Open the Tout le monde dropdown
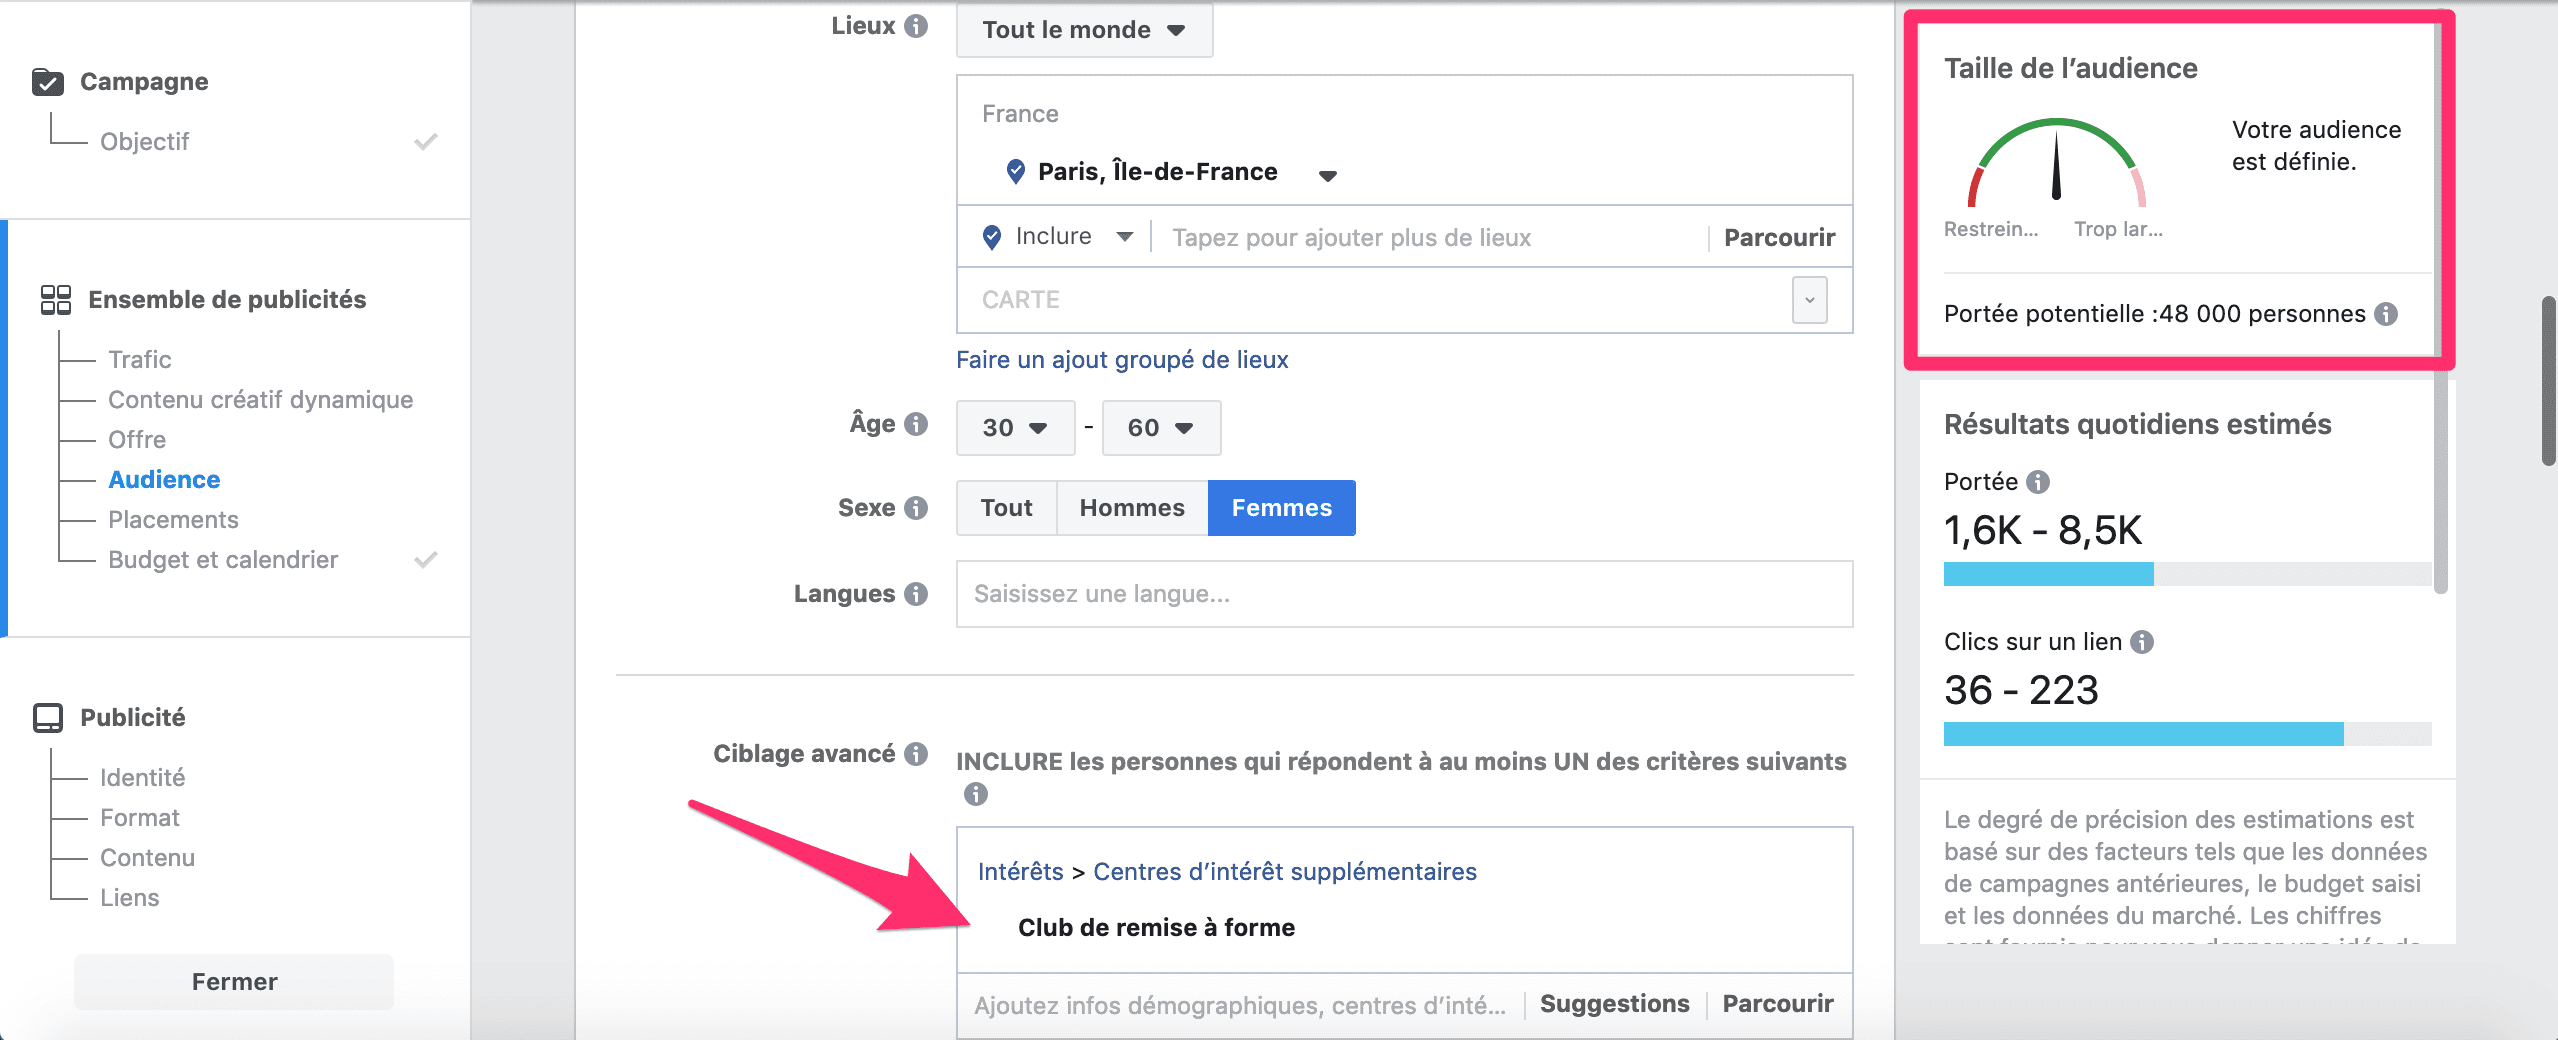 1084,30
